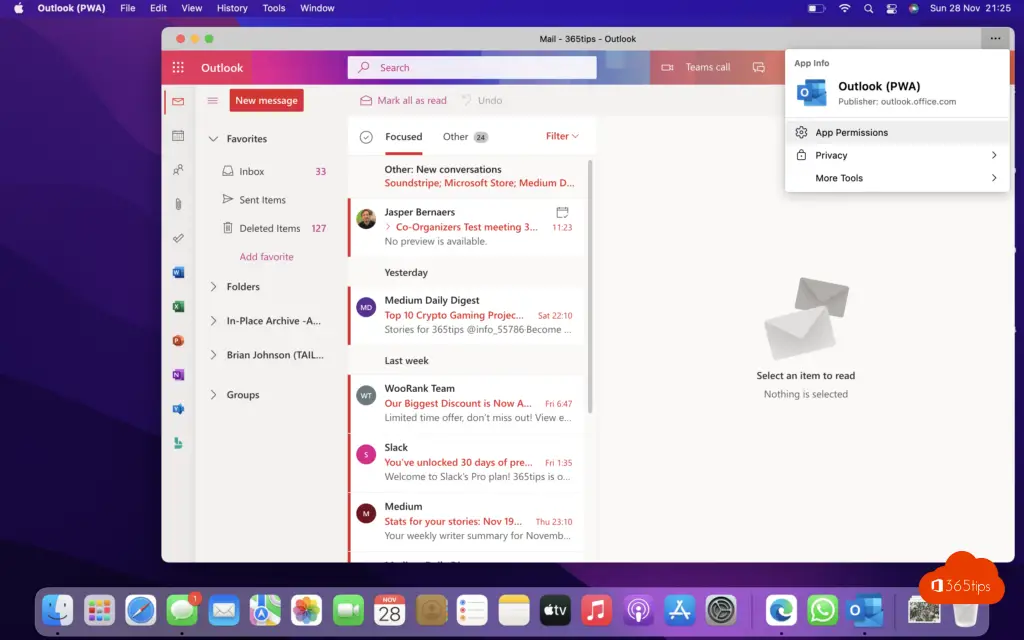The image size is (1024, 640).
Task: Click the Teams call video icon
Action: click(667, 67)
